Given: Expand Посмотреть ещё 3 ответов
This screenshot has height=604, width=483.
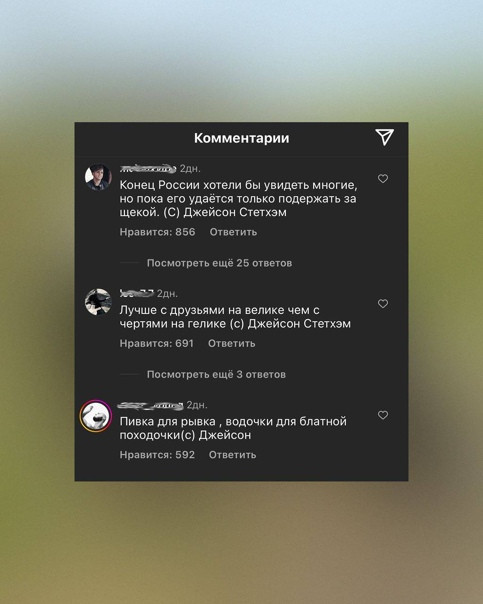Looking at the screenshot, I should coord(216,374).
